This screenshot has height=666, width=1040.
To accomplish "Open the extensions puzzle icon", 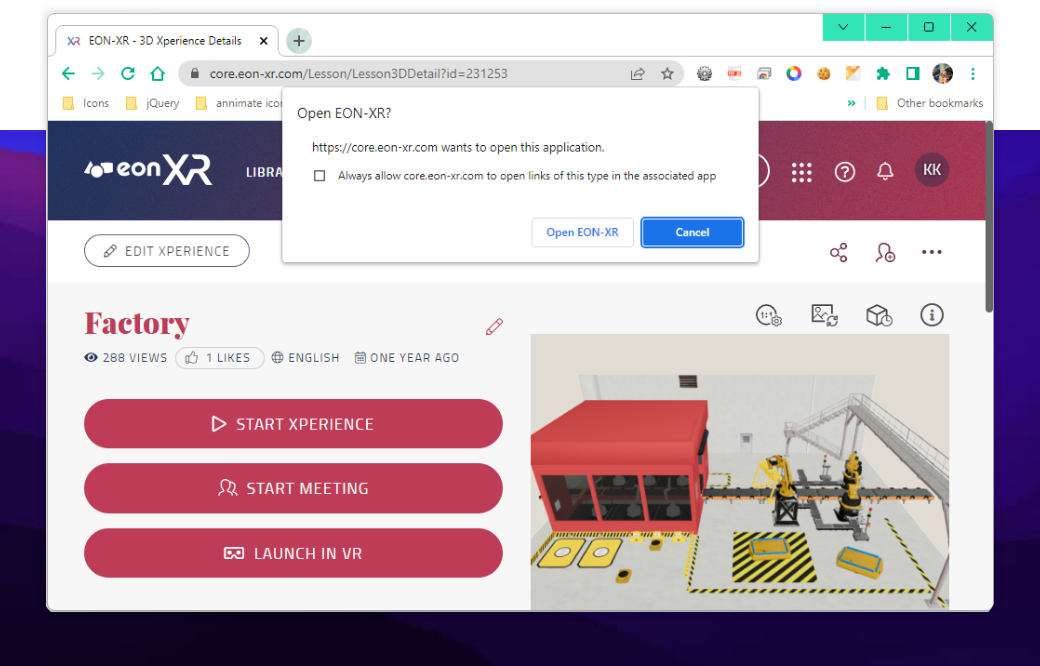I will coord(883,74).
